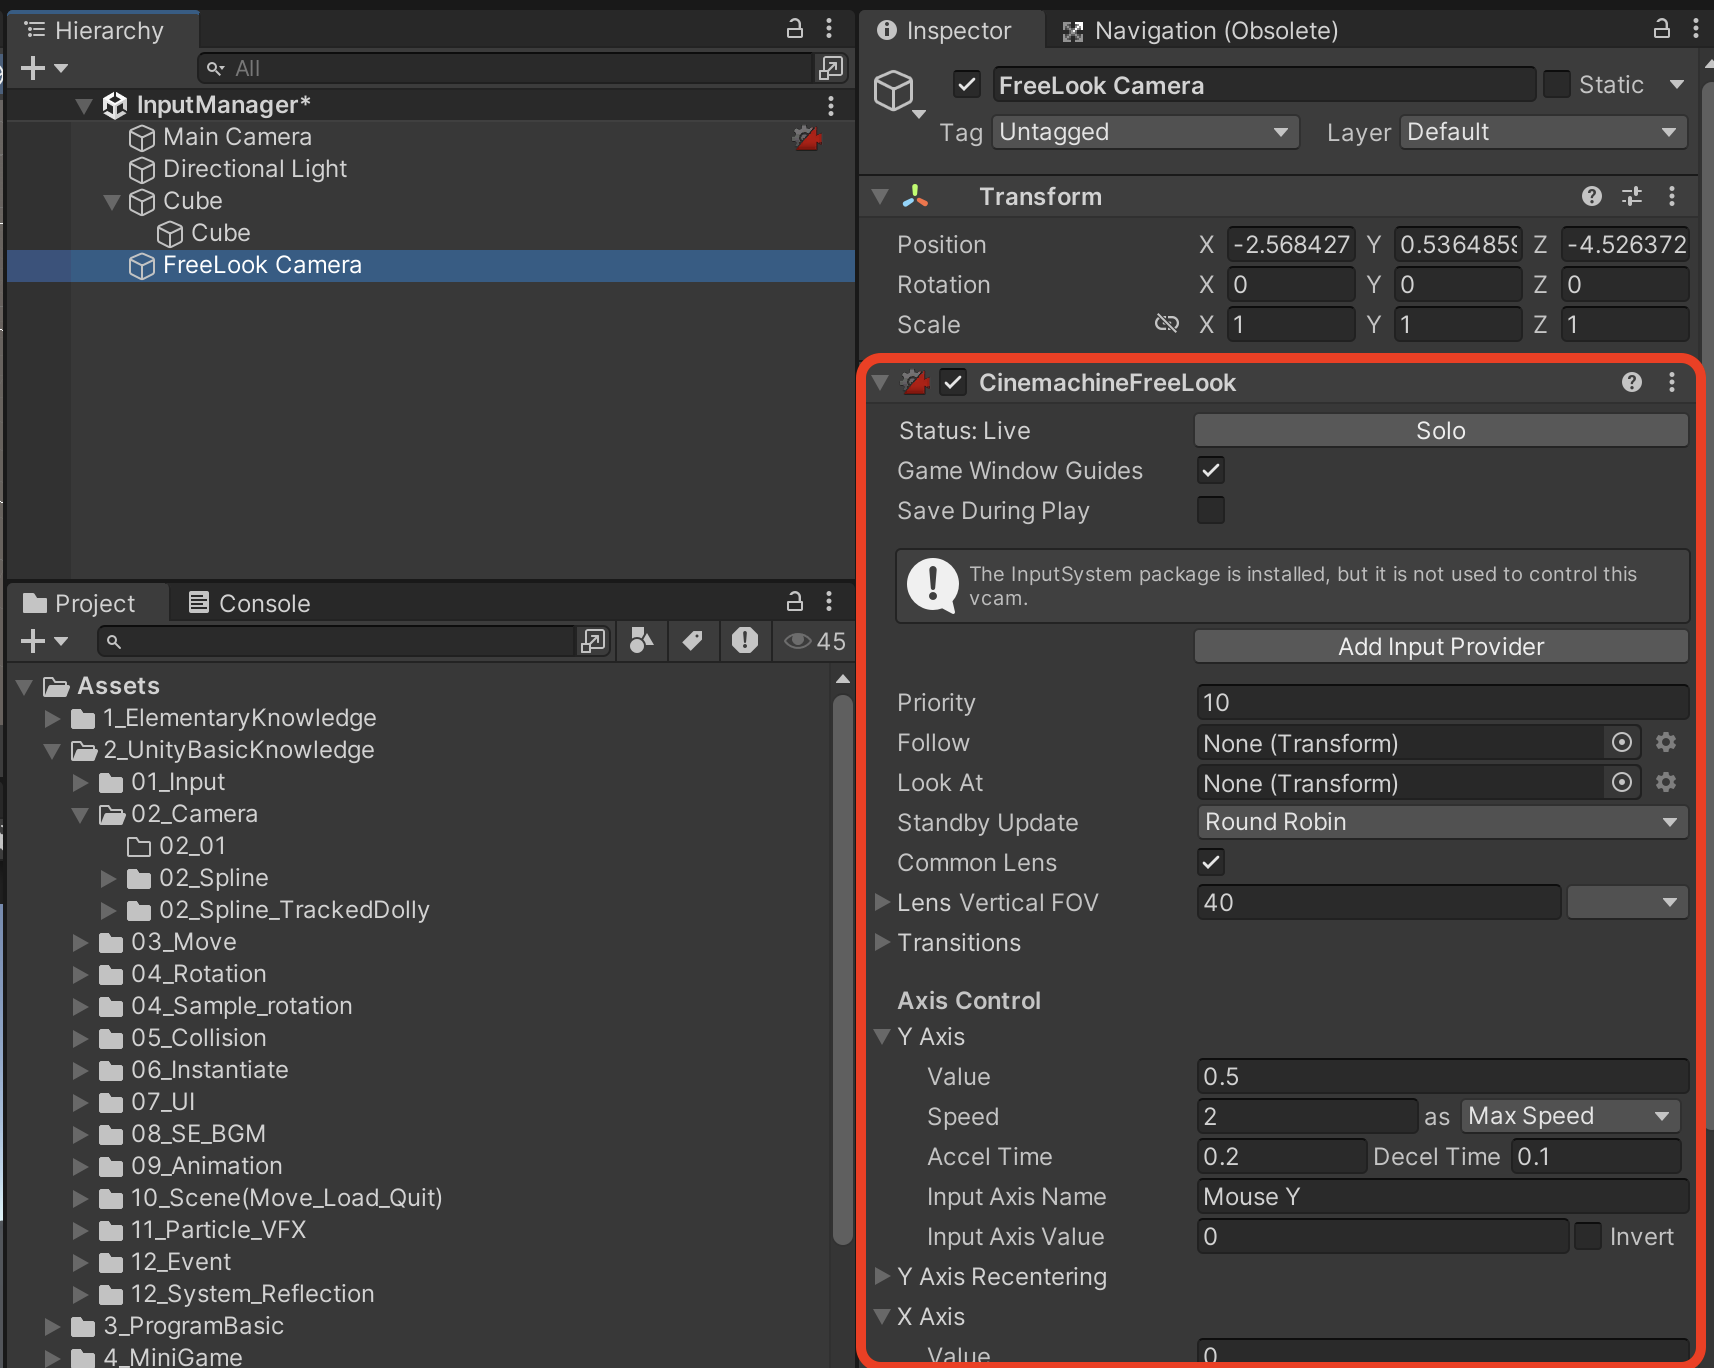1714x1368 pixels.
Task: Click search by label icon in Project
Action: (692, 641)
